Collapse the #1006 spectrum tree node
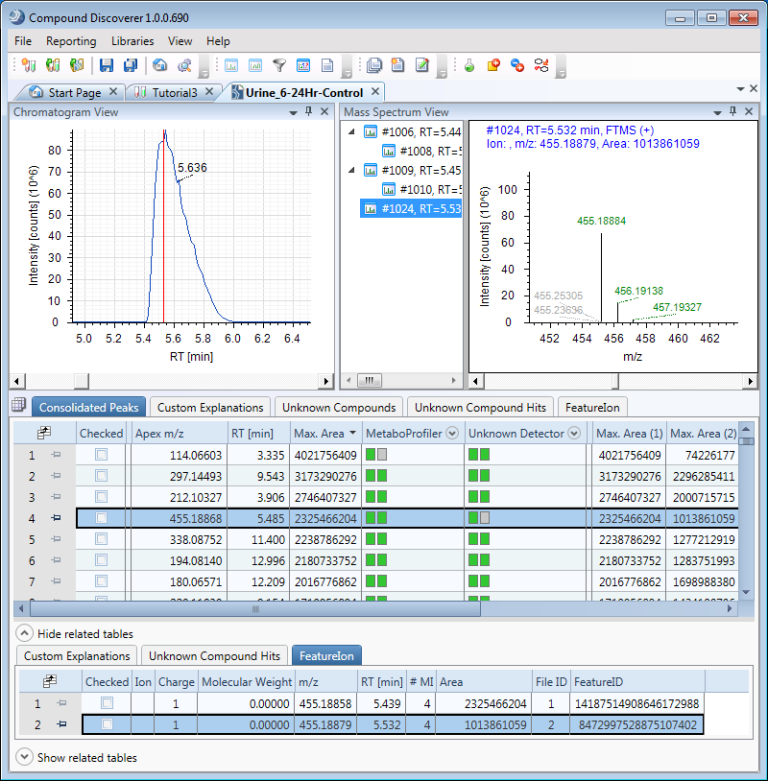 pyautogui.click(x=350, y=132)
